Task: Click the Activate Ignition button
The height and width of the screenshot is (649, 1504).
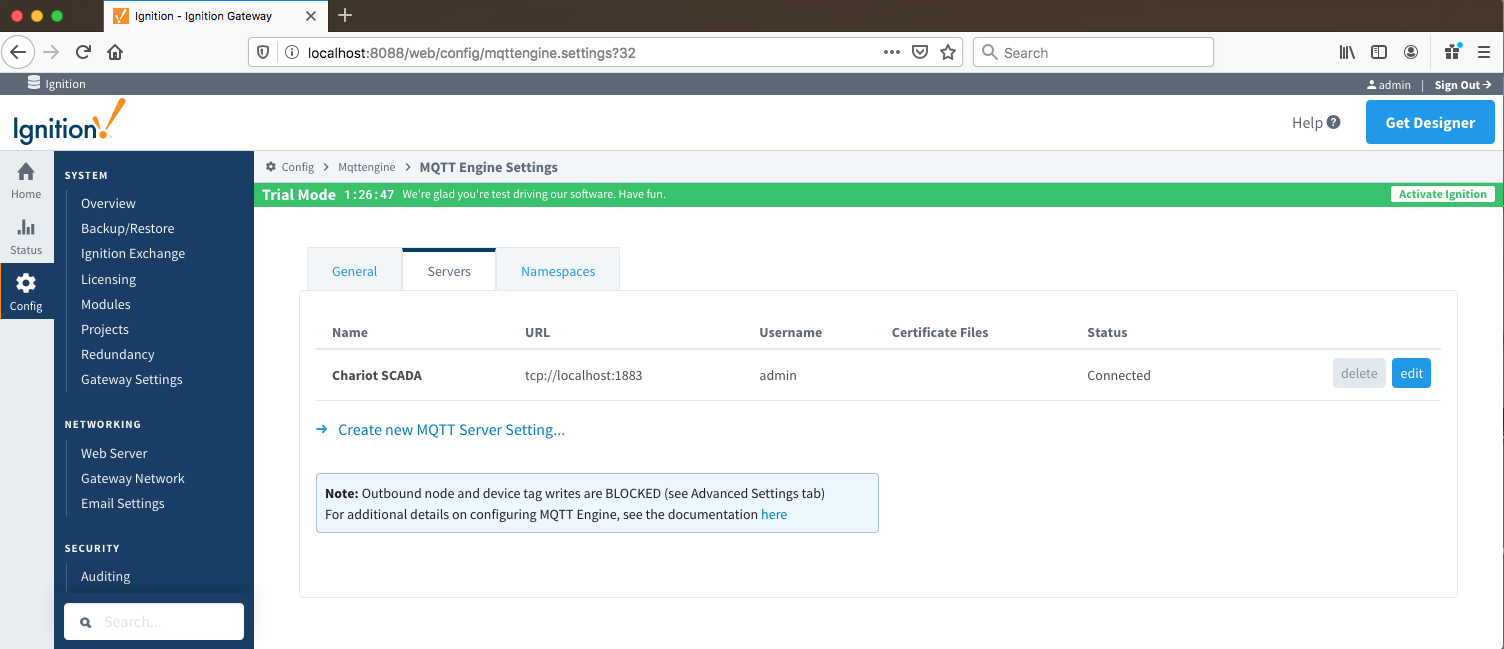Action: pos(1443,194)
